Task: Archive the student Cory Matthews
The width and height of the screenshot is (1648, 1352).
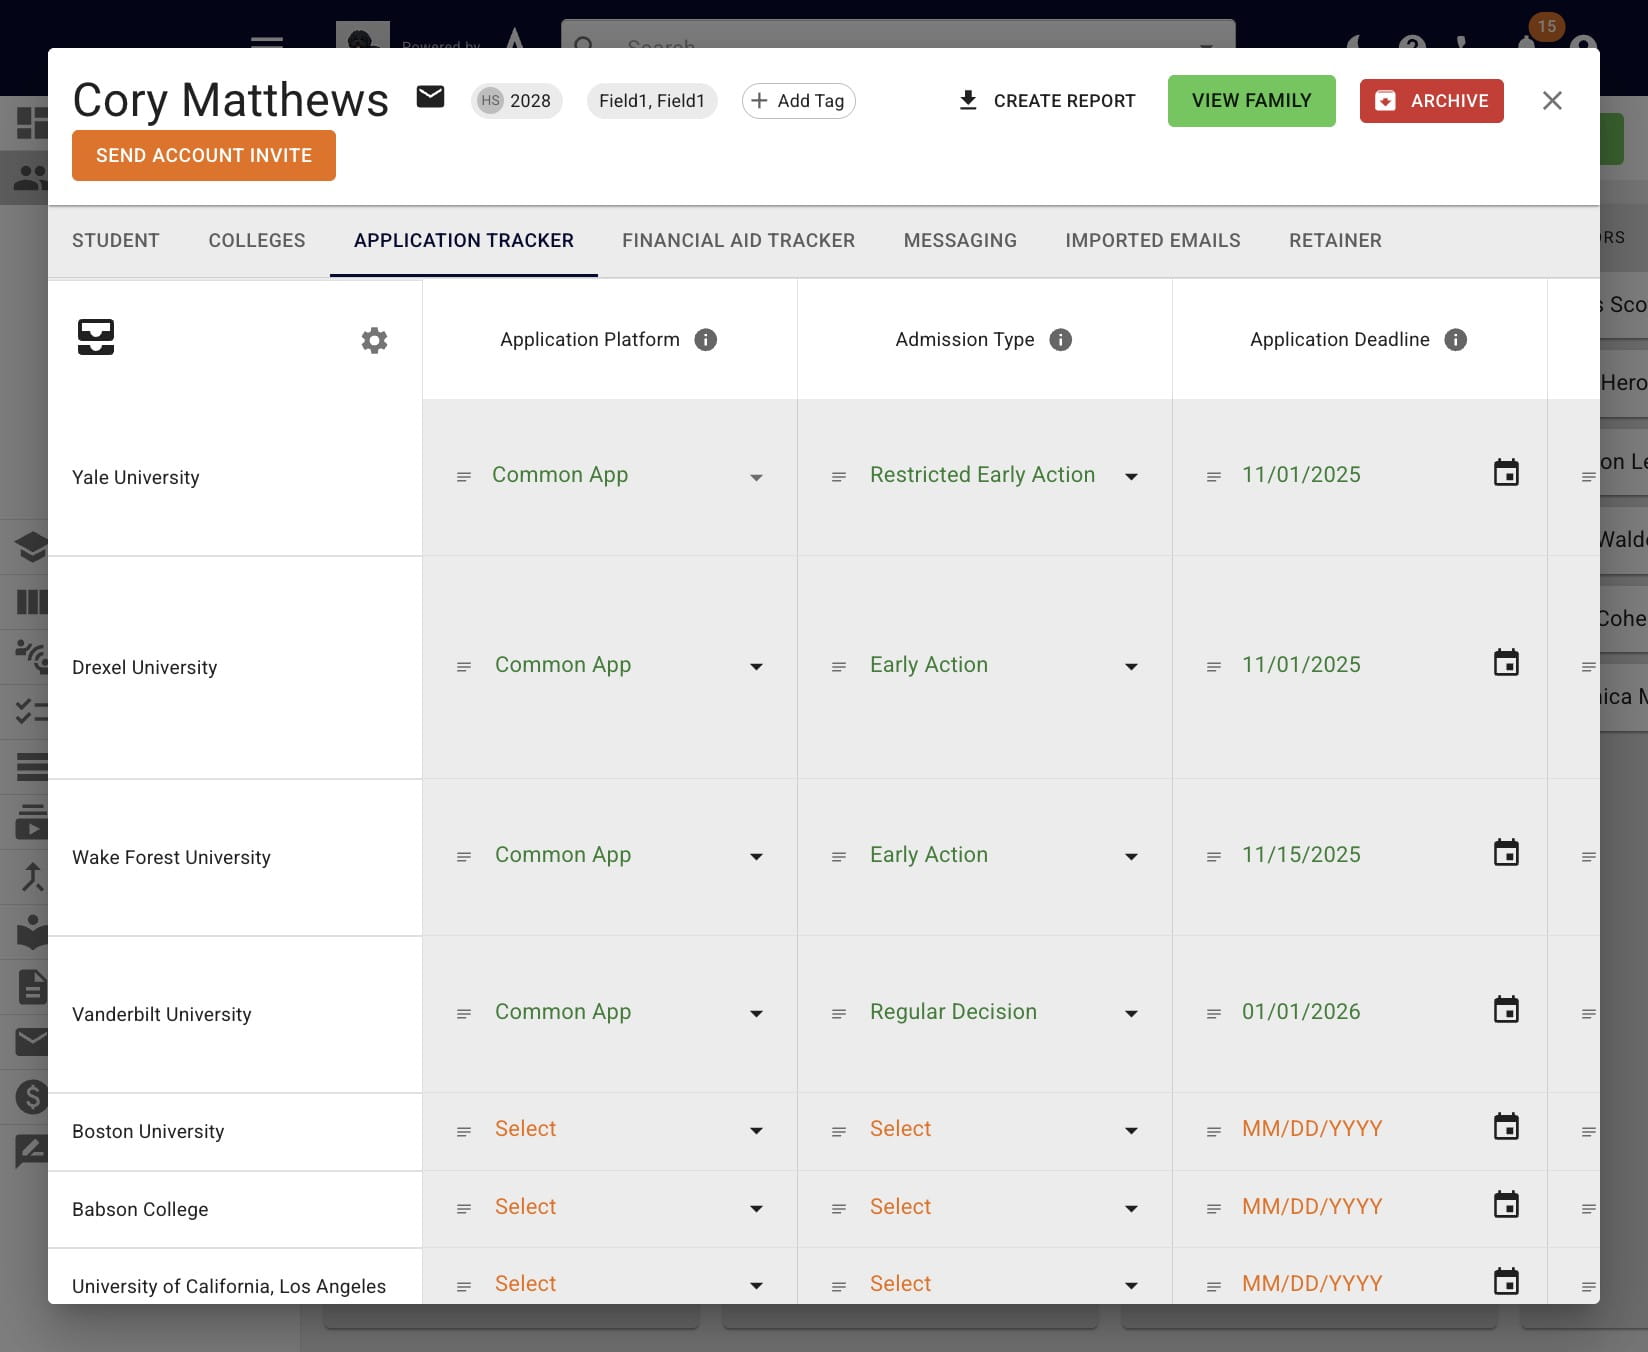Action: [x=1431, y=101]
